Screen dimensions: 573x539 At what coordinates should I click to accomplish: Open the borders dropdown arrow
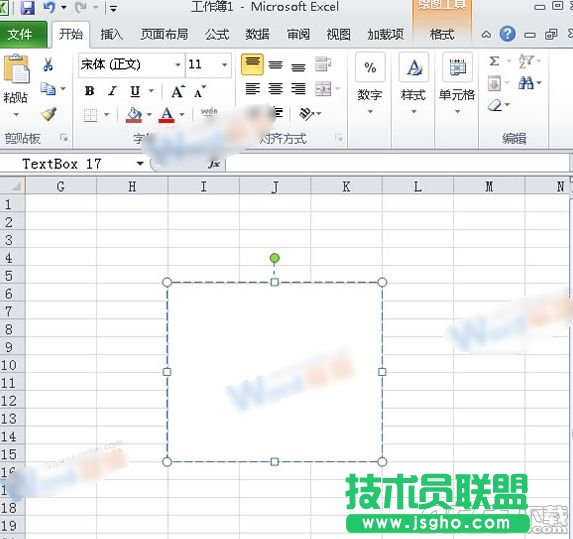(x=106, y=115)
